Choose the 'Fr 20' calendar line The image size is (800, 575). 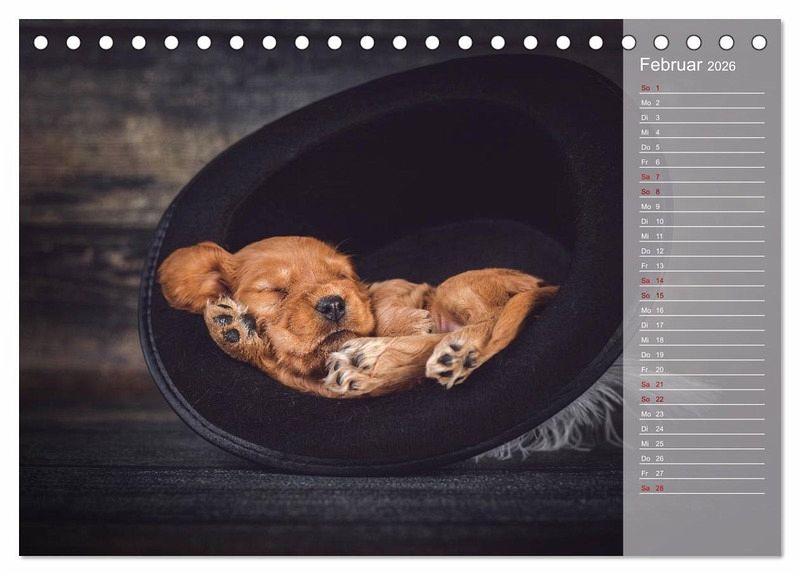tap(702, 369)
